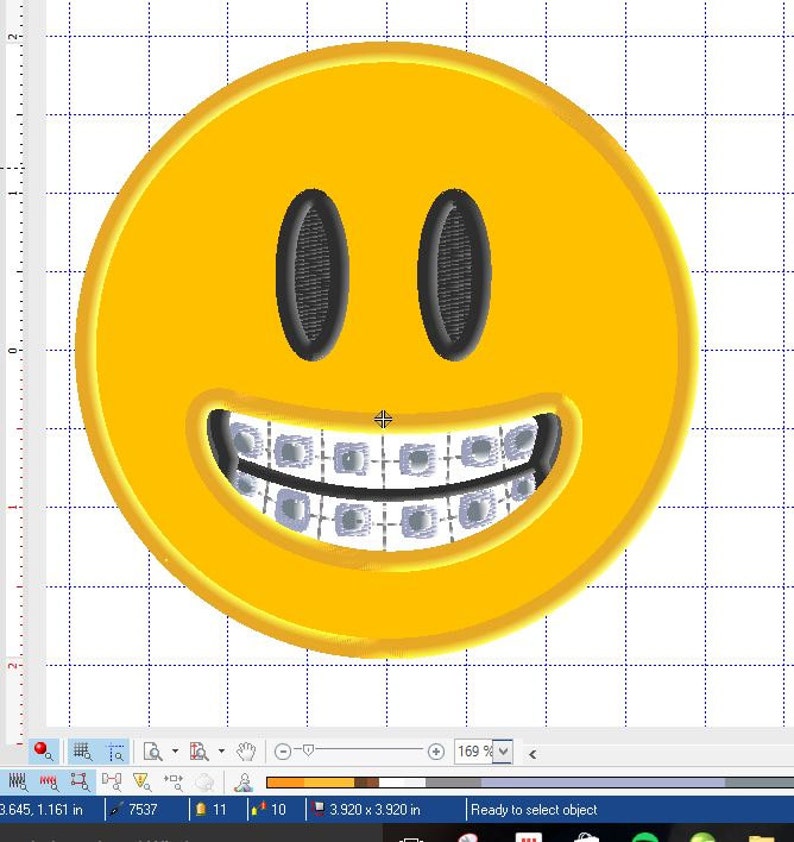Toggle the Show Grid icon

point(82,751)
